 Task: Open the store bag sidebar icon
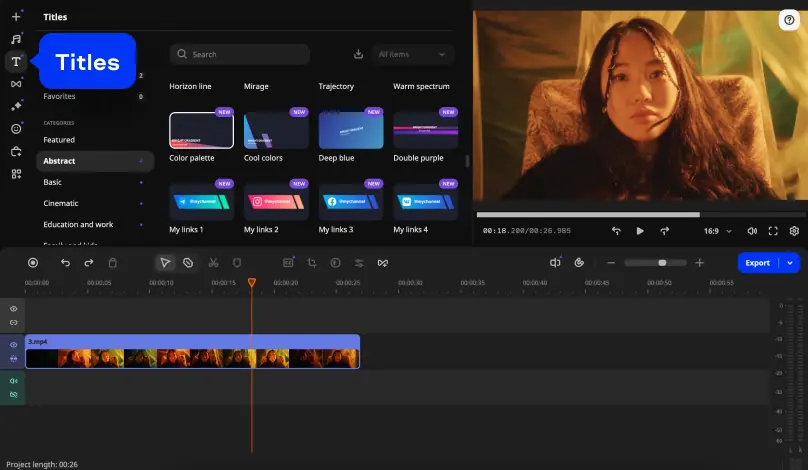(16, 152)
